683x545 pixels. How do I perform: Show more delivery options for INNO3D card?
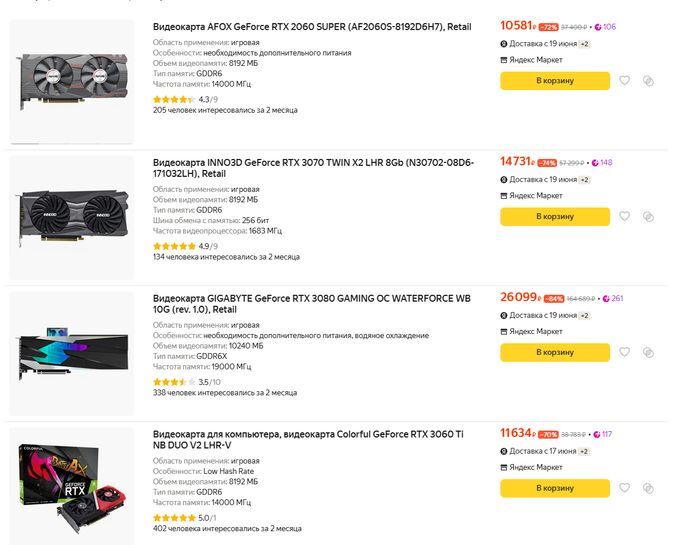click(x=584, y=180)
